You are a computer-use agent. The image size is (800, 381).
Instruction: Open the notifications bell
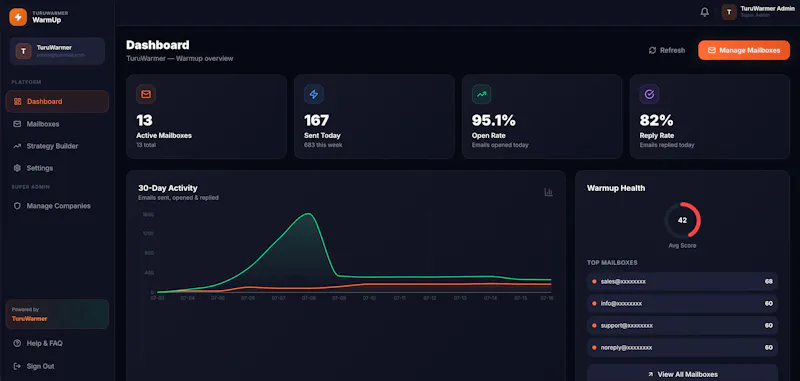705,12
